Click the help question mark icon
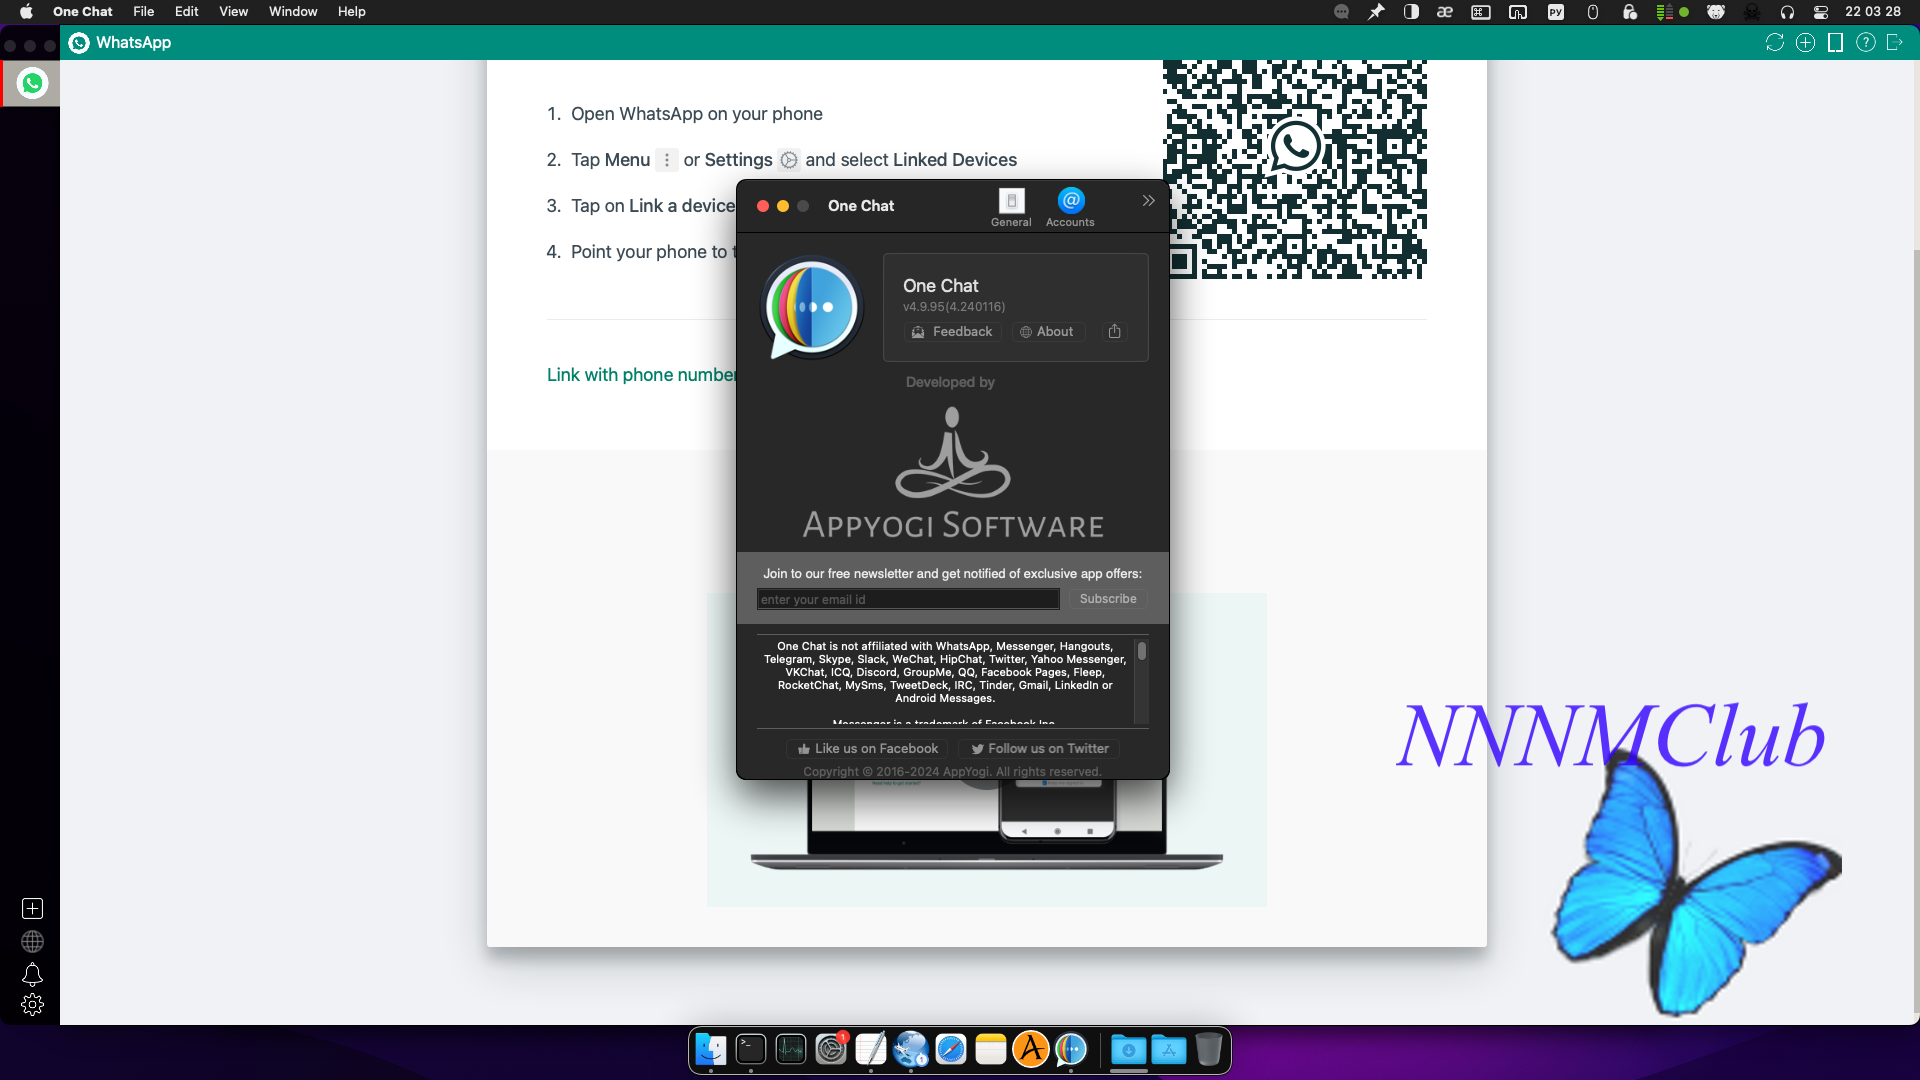Image resolution: width=1920 pixels, height=1080 pixels. point(1865,42)
